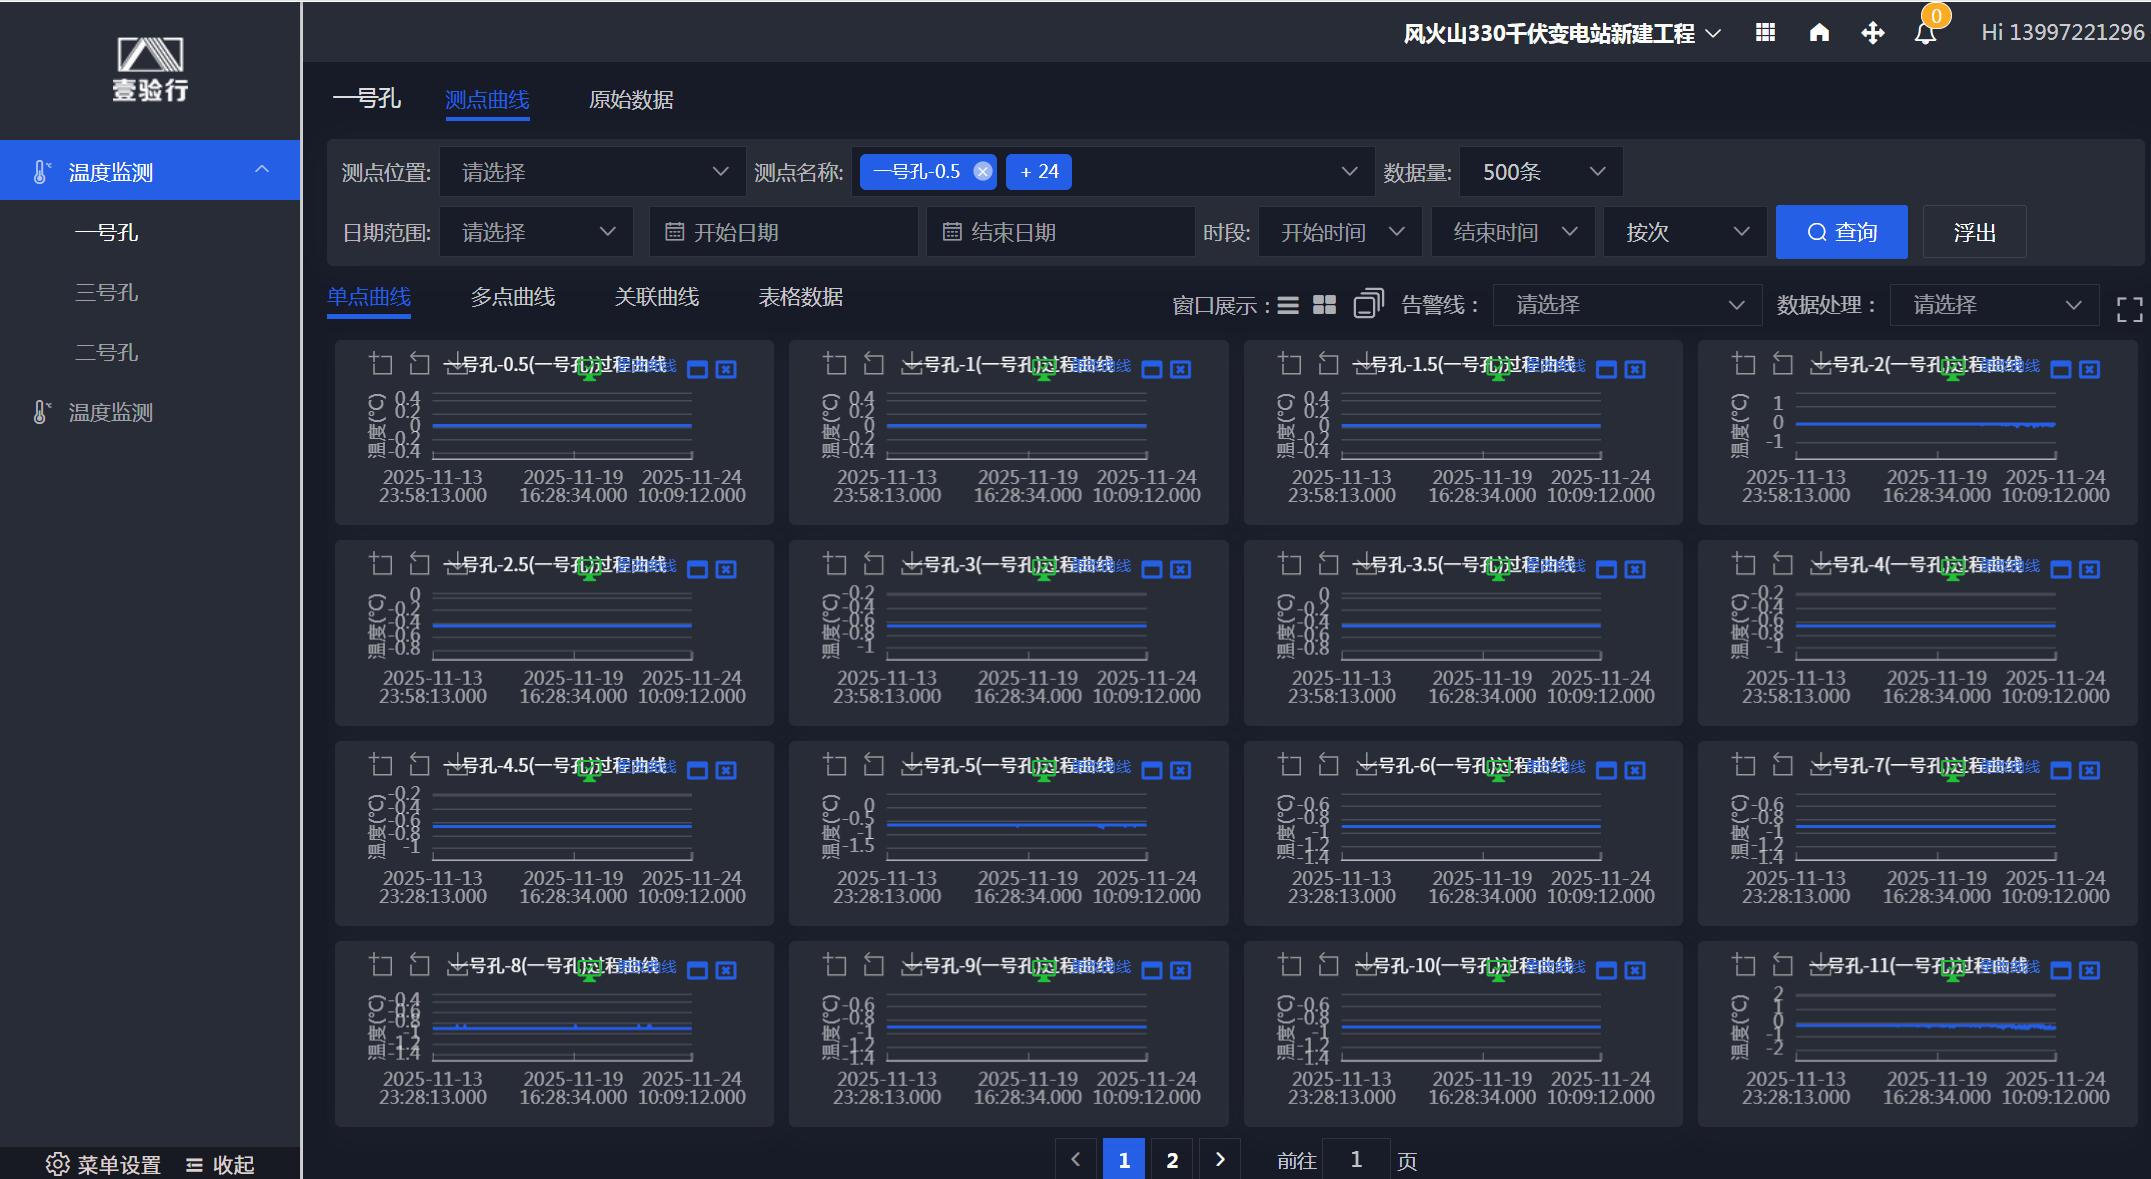Close the 一号孔-2 chart panel with blue X
This screenshot has width=2151, height=1179.
click(2089, 370)
